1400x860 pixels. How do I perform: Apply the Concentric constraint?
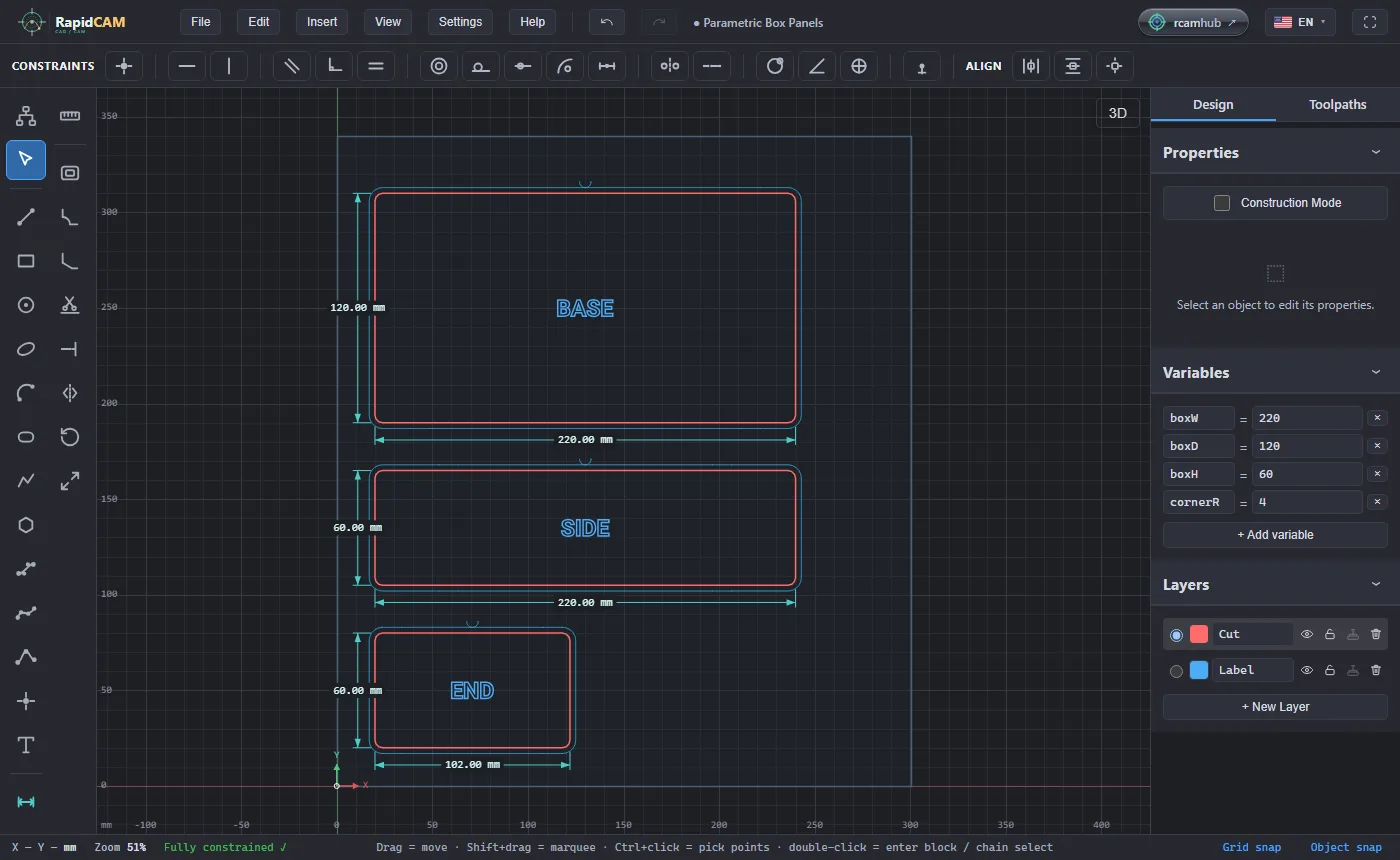(439, 66)
